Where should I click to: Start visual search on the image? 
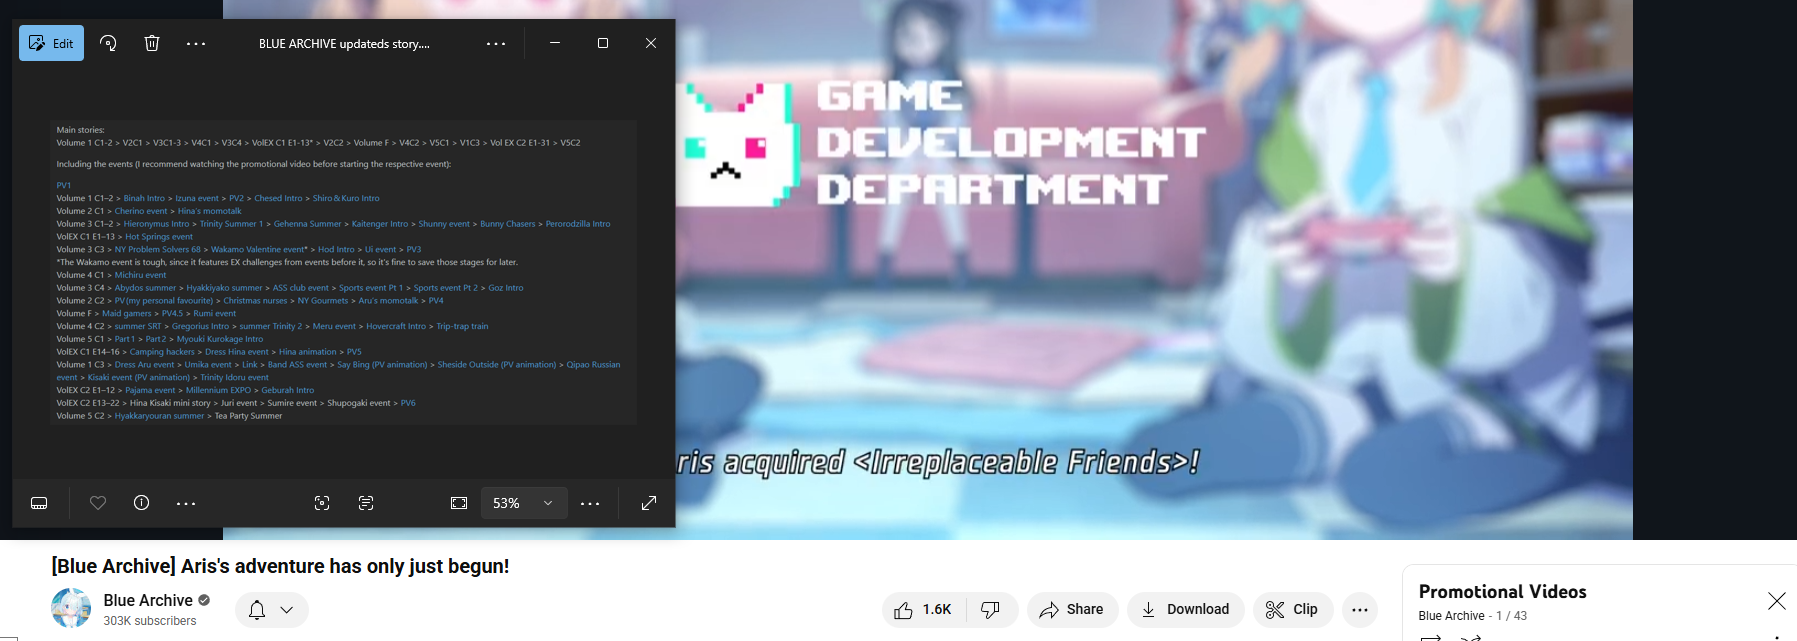tap(322, 503)
